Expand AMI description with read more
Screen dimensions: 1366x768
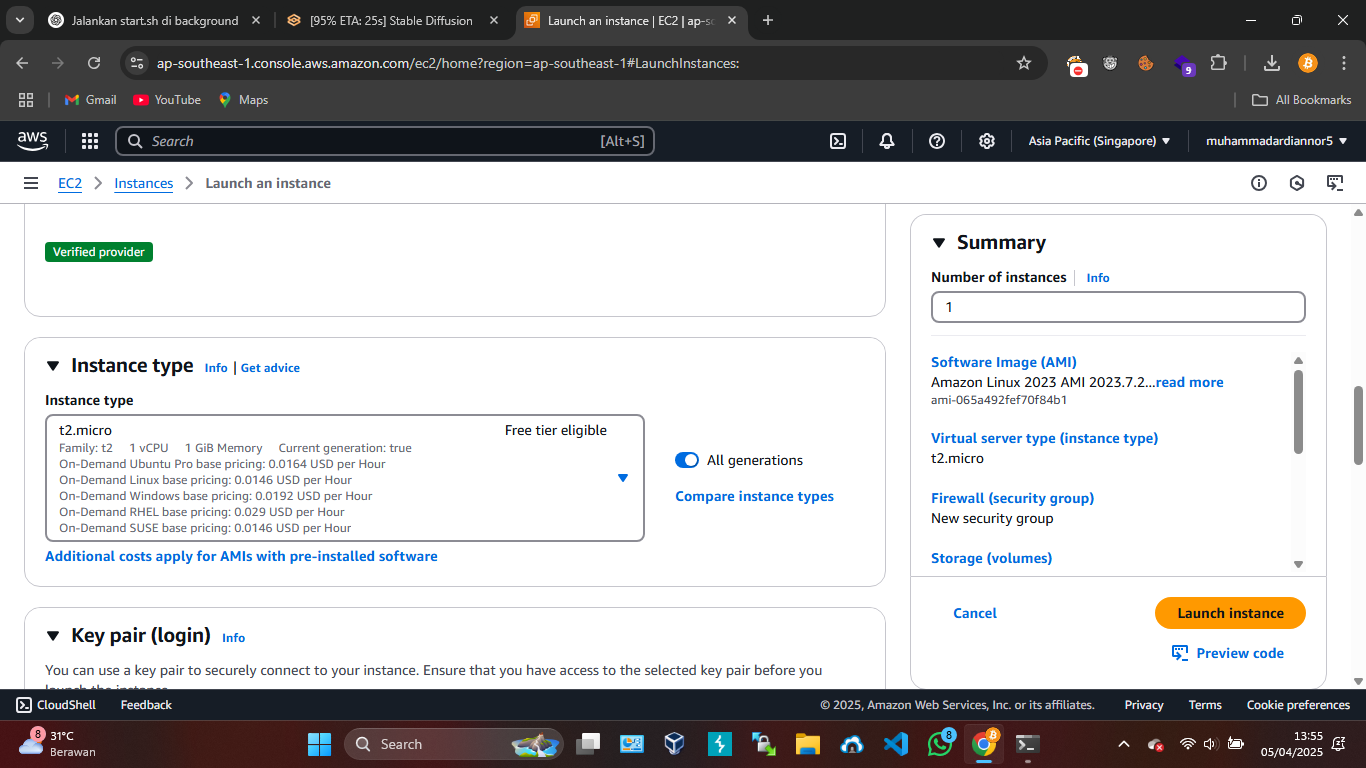point(1189,382)
